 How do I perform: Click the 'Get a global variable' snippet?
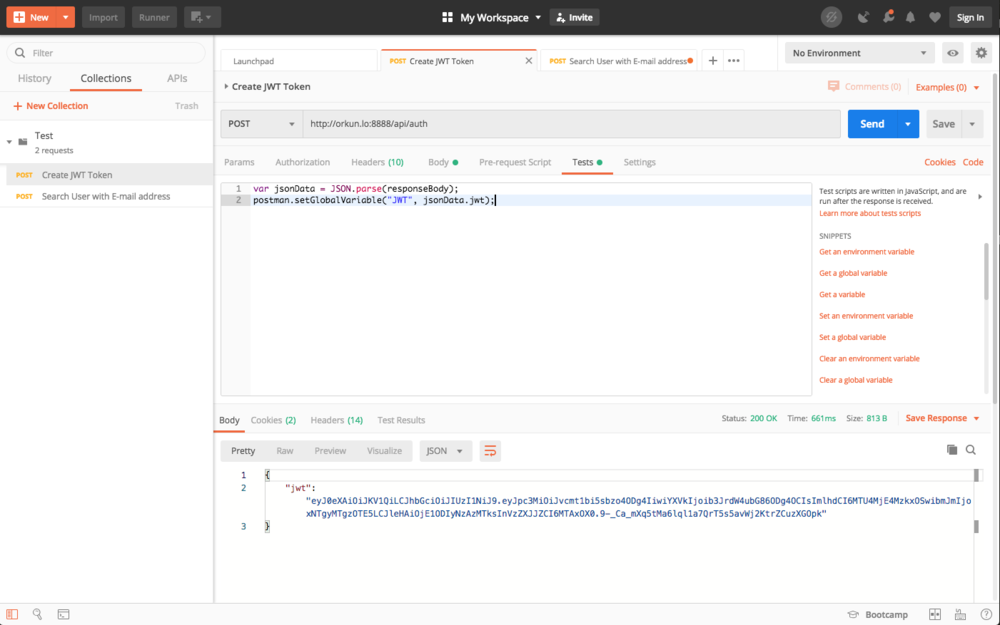pos(853,273)
